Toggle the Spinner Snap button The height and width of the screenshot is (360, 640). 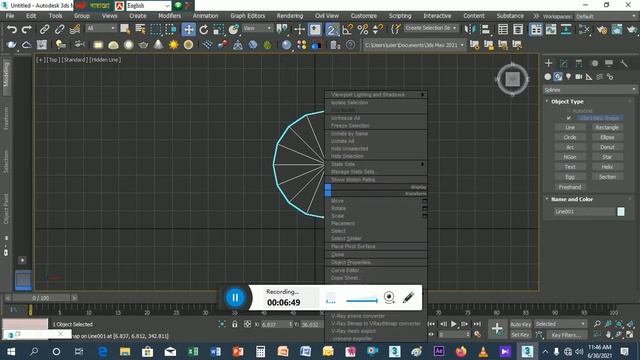(x=378, y=29)
